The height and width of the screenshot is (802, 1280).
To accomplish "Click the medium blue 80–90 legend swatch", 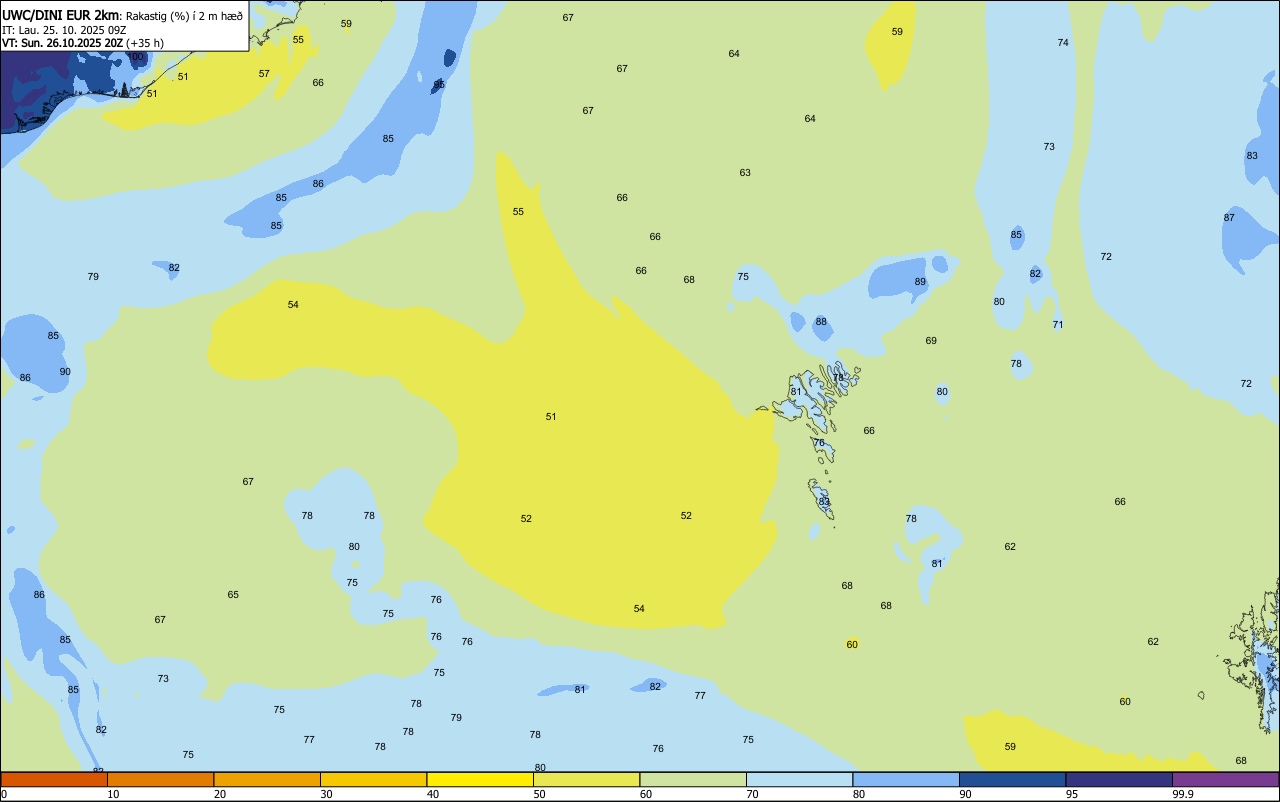I will 906,779.
